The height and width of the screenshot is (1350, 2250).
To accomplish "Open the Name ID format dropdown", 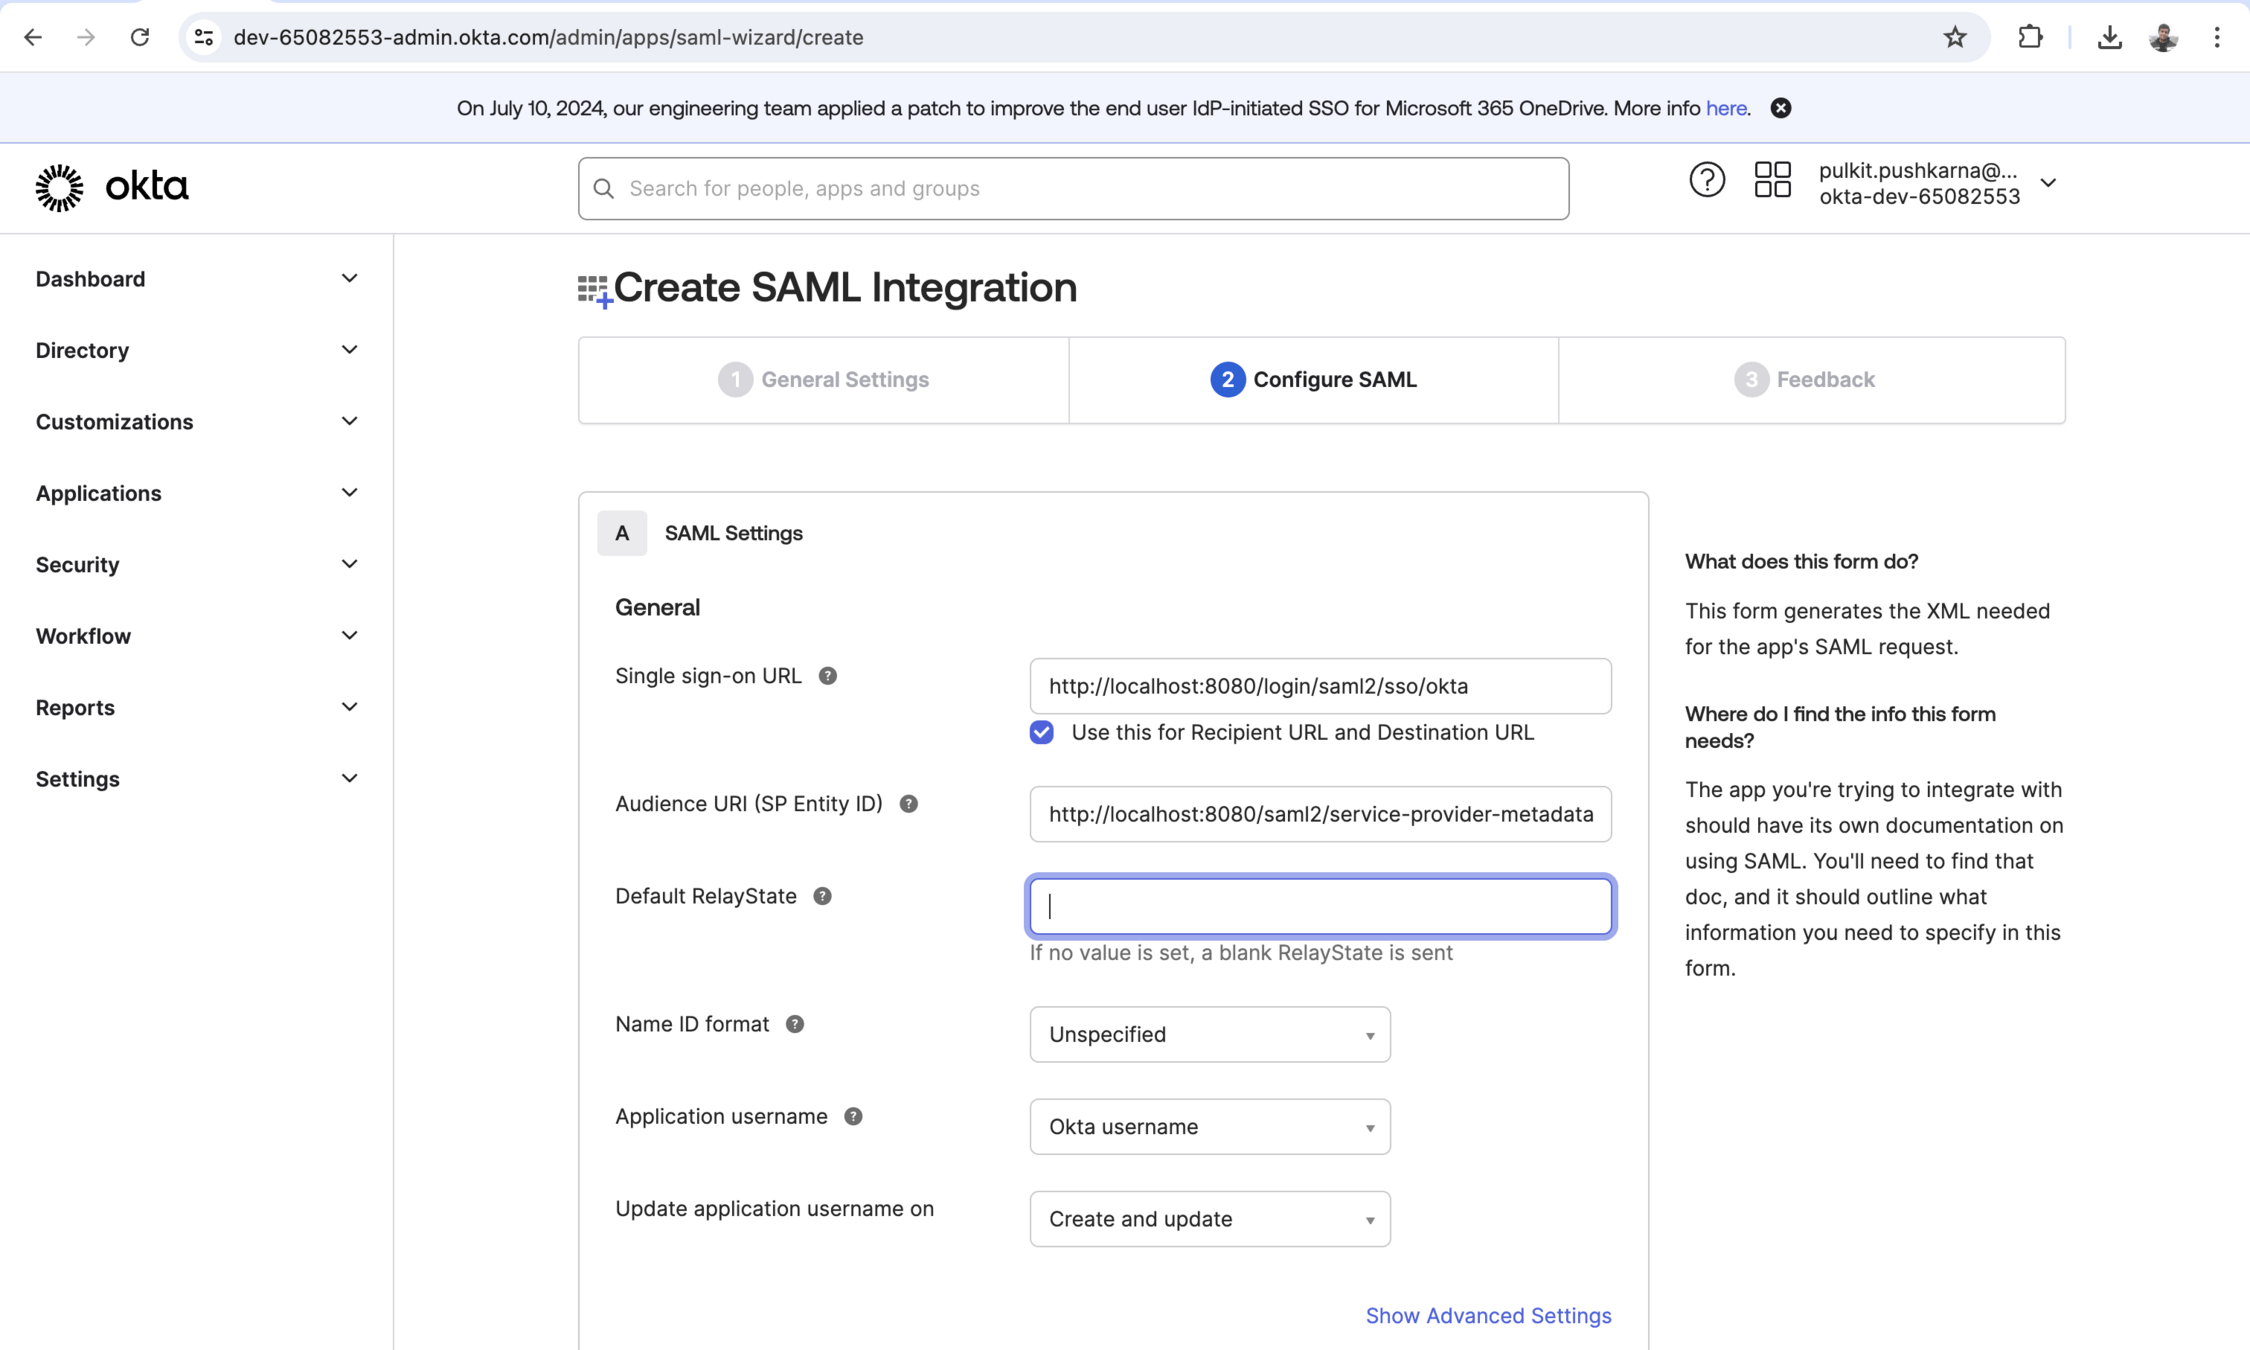I will (1209, 1034).
